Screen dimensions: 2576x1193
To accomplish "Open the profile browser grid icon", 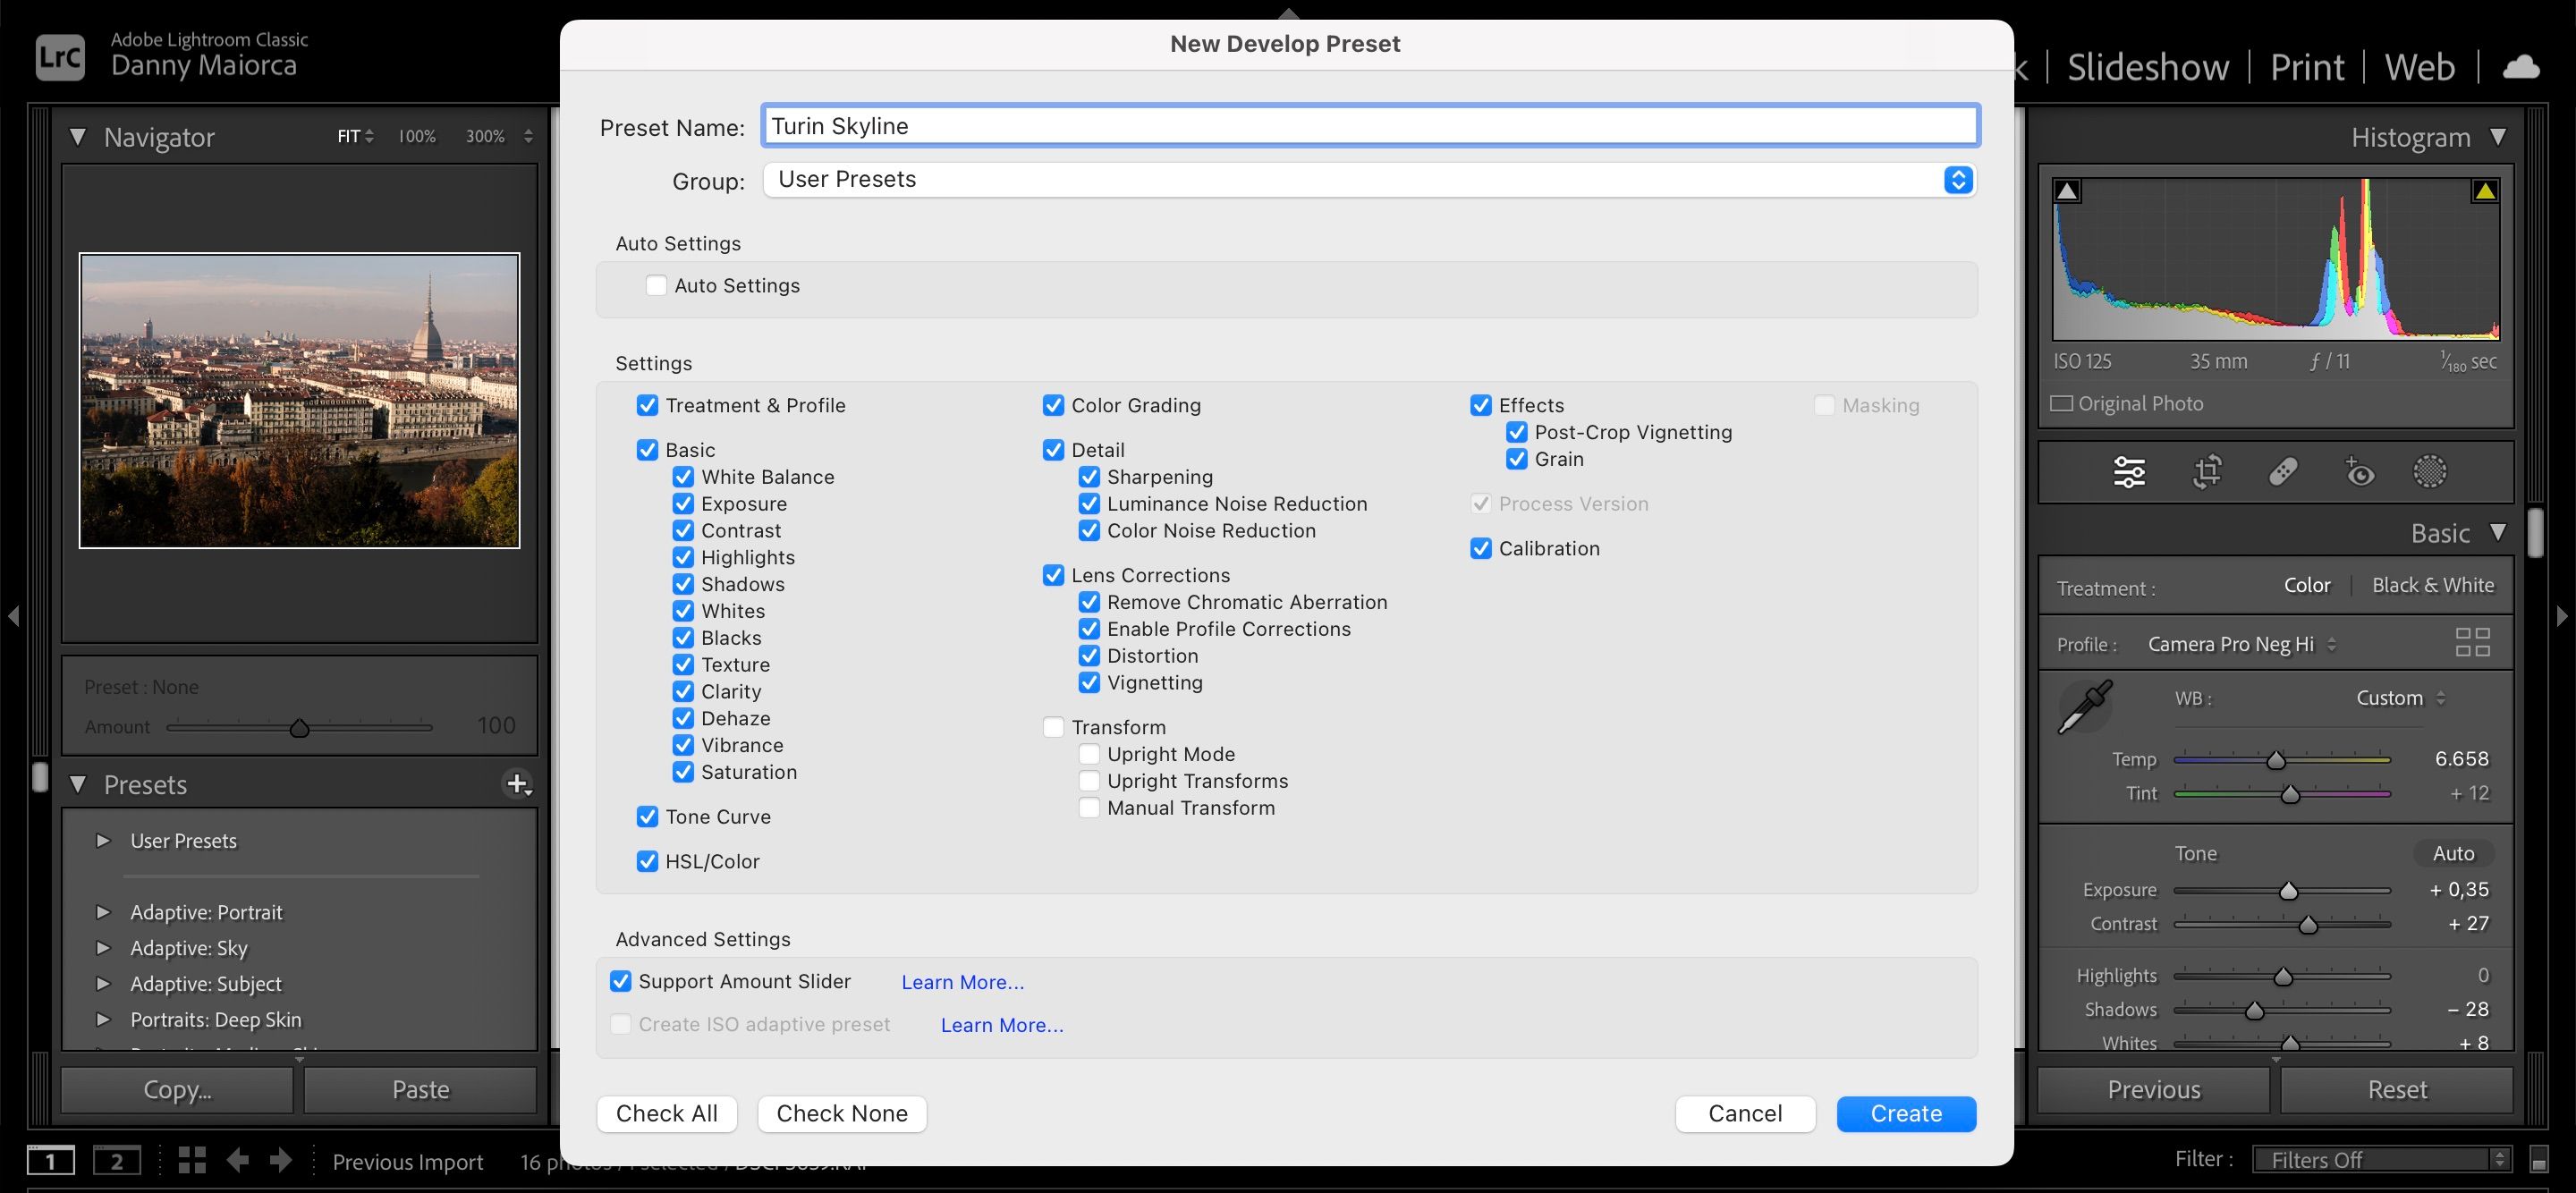I will pos(2471,642).
